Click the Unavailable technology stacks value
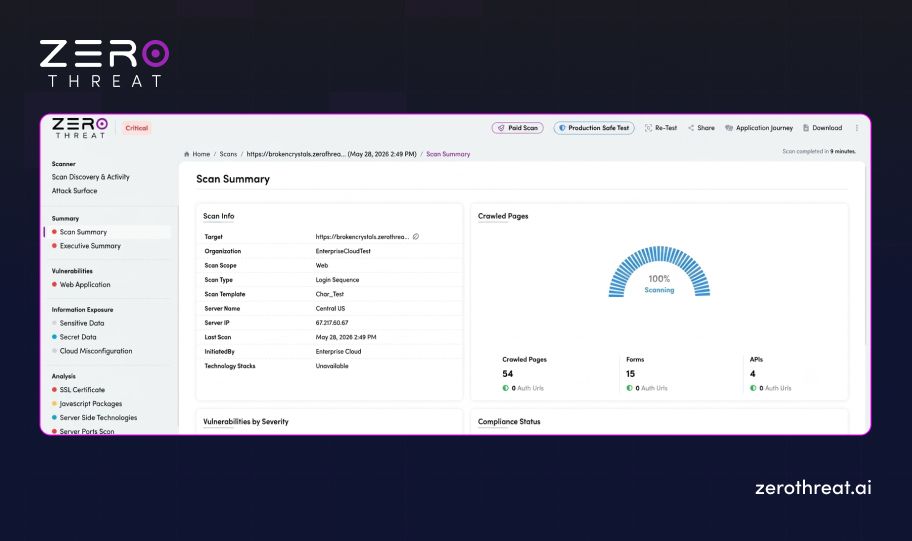The height and width of the screenshot is (541, 912). 332,366
